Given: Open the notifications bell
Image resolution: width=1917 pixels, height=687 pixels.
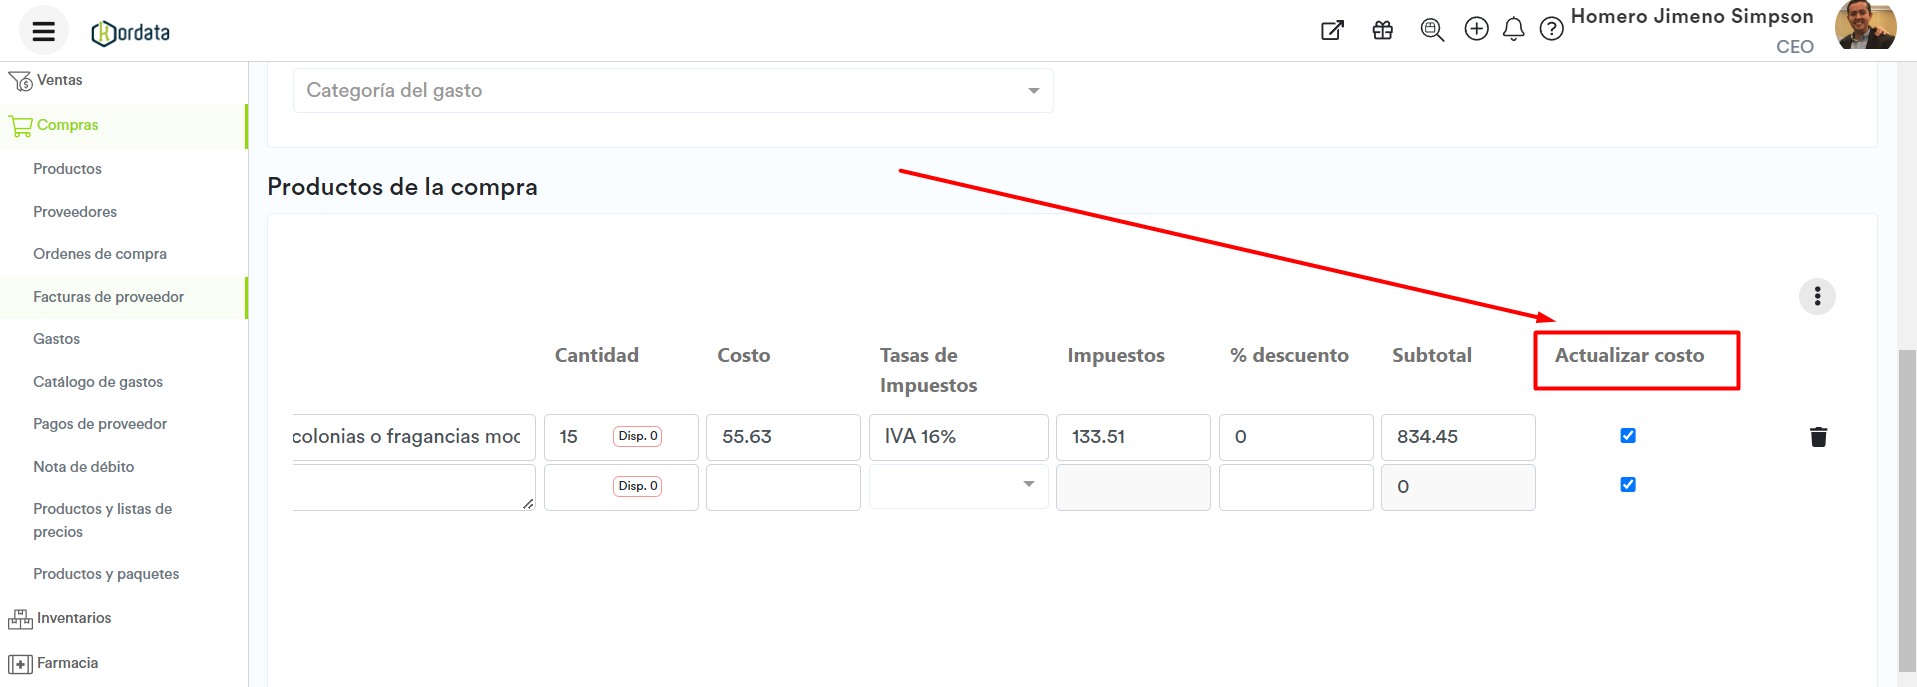Looking at the screenshot, I should [x=1513, y=29].
